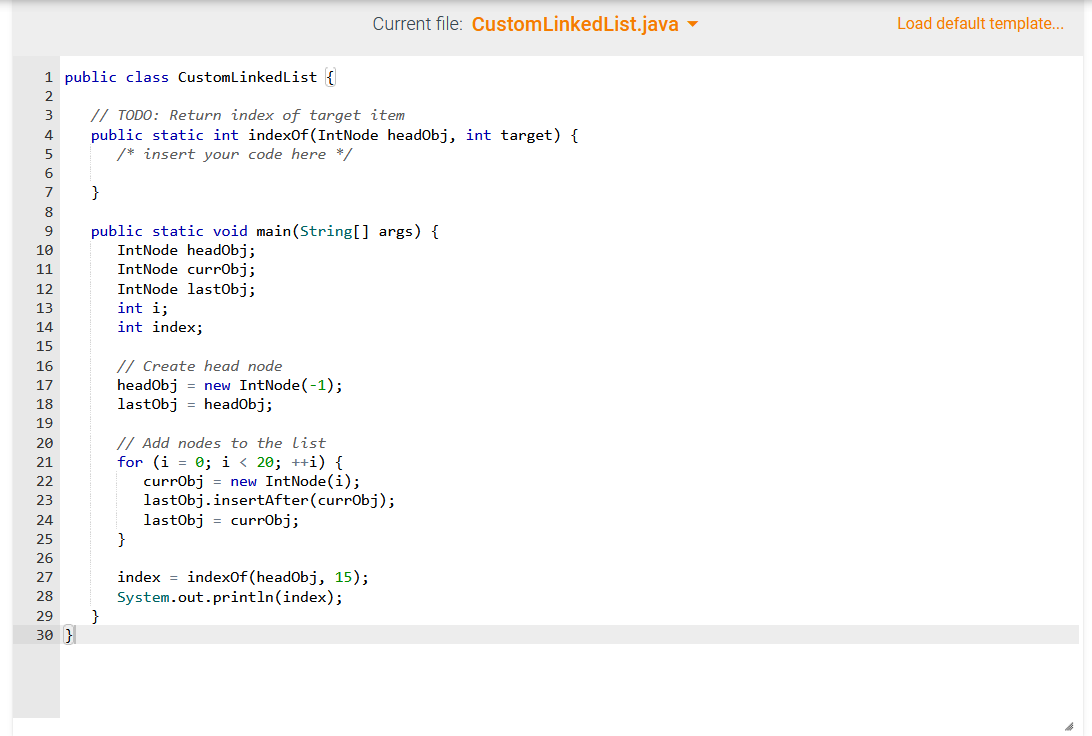Place cursor on the System.out.println statement
The width and height of the screenshot is (1092, 736).
click(x=230, y=596)
